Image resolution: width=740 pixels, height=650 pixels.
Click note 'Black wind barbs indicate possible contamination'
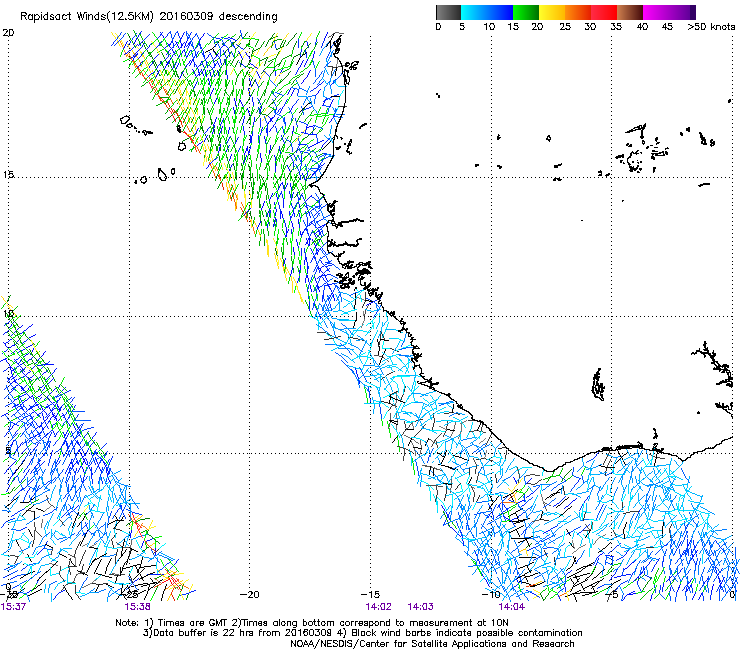click(x=466, y=633)
